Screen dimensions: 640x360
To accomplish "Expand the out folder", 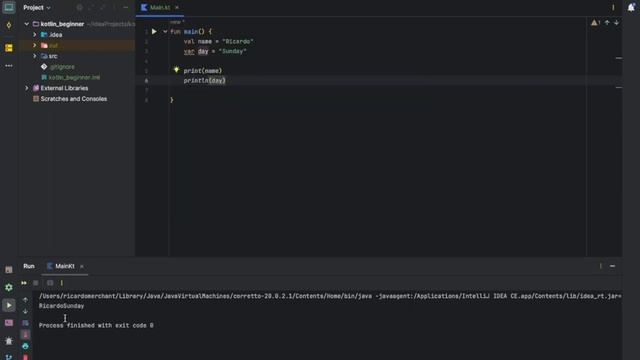I will click(x=35, y=45).
